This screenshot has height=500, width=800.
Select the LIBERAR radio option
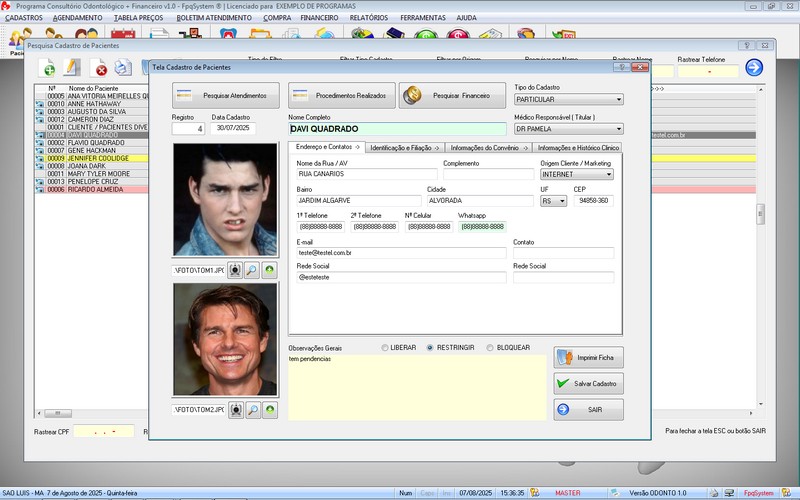point(384,348)
